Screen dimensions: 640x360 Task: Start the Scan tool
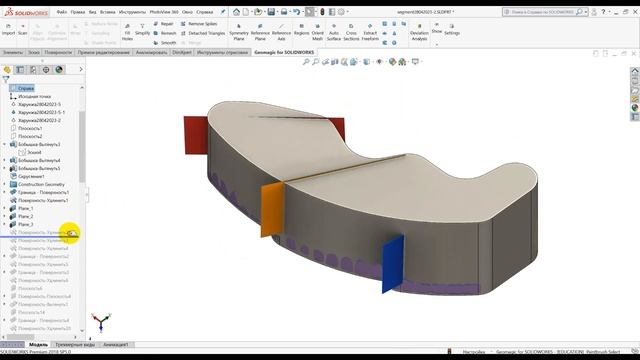click(x=23, y=29)
